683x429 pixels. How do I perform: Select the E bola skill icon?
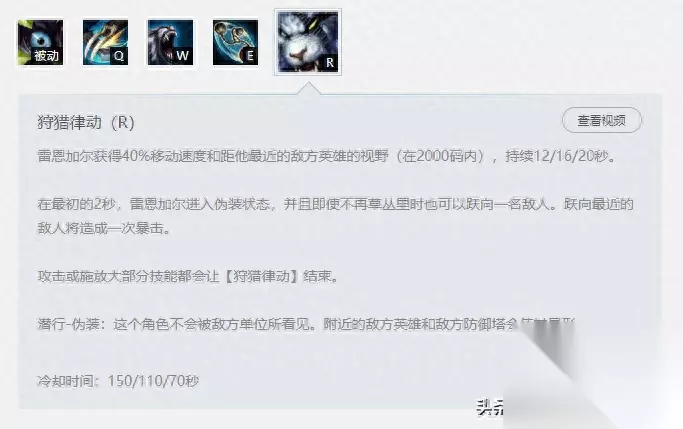click(x=235, y=43)
